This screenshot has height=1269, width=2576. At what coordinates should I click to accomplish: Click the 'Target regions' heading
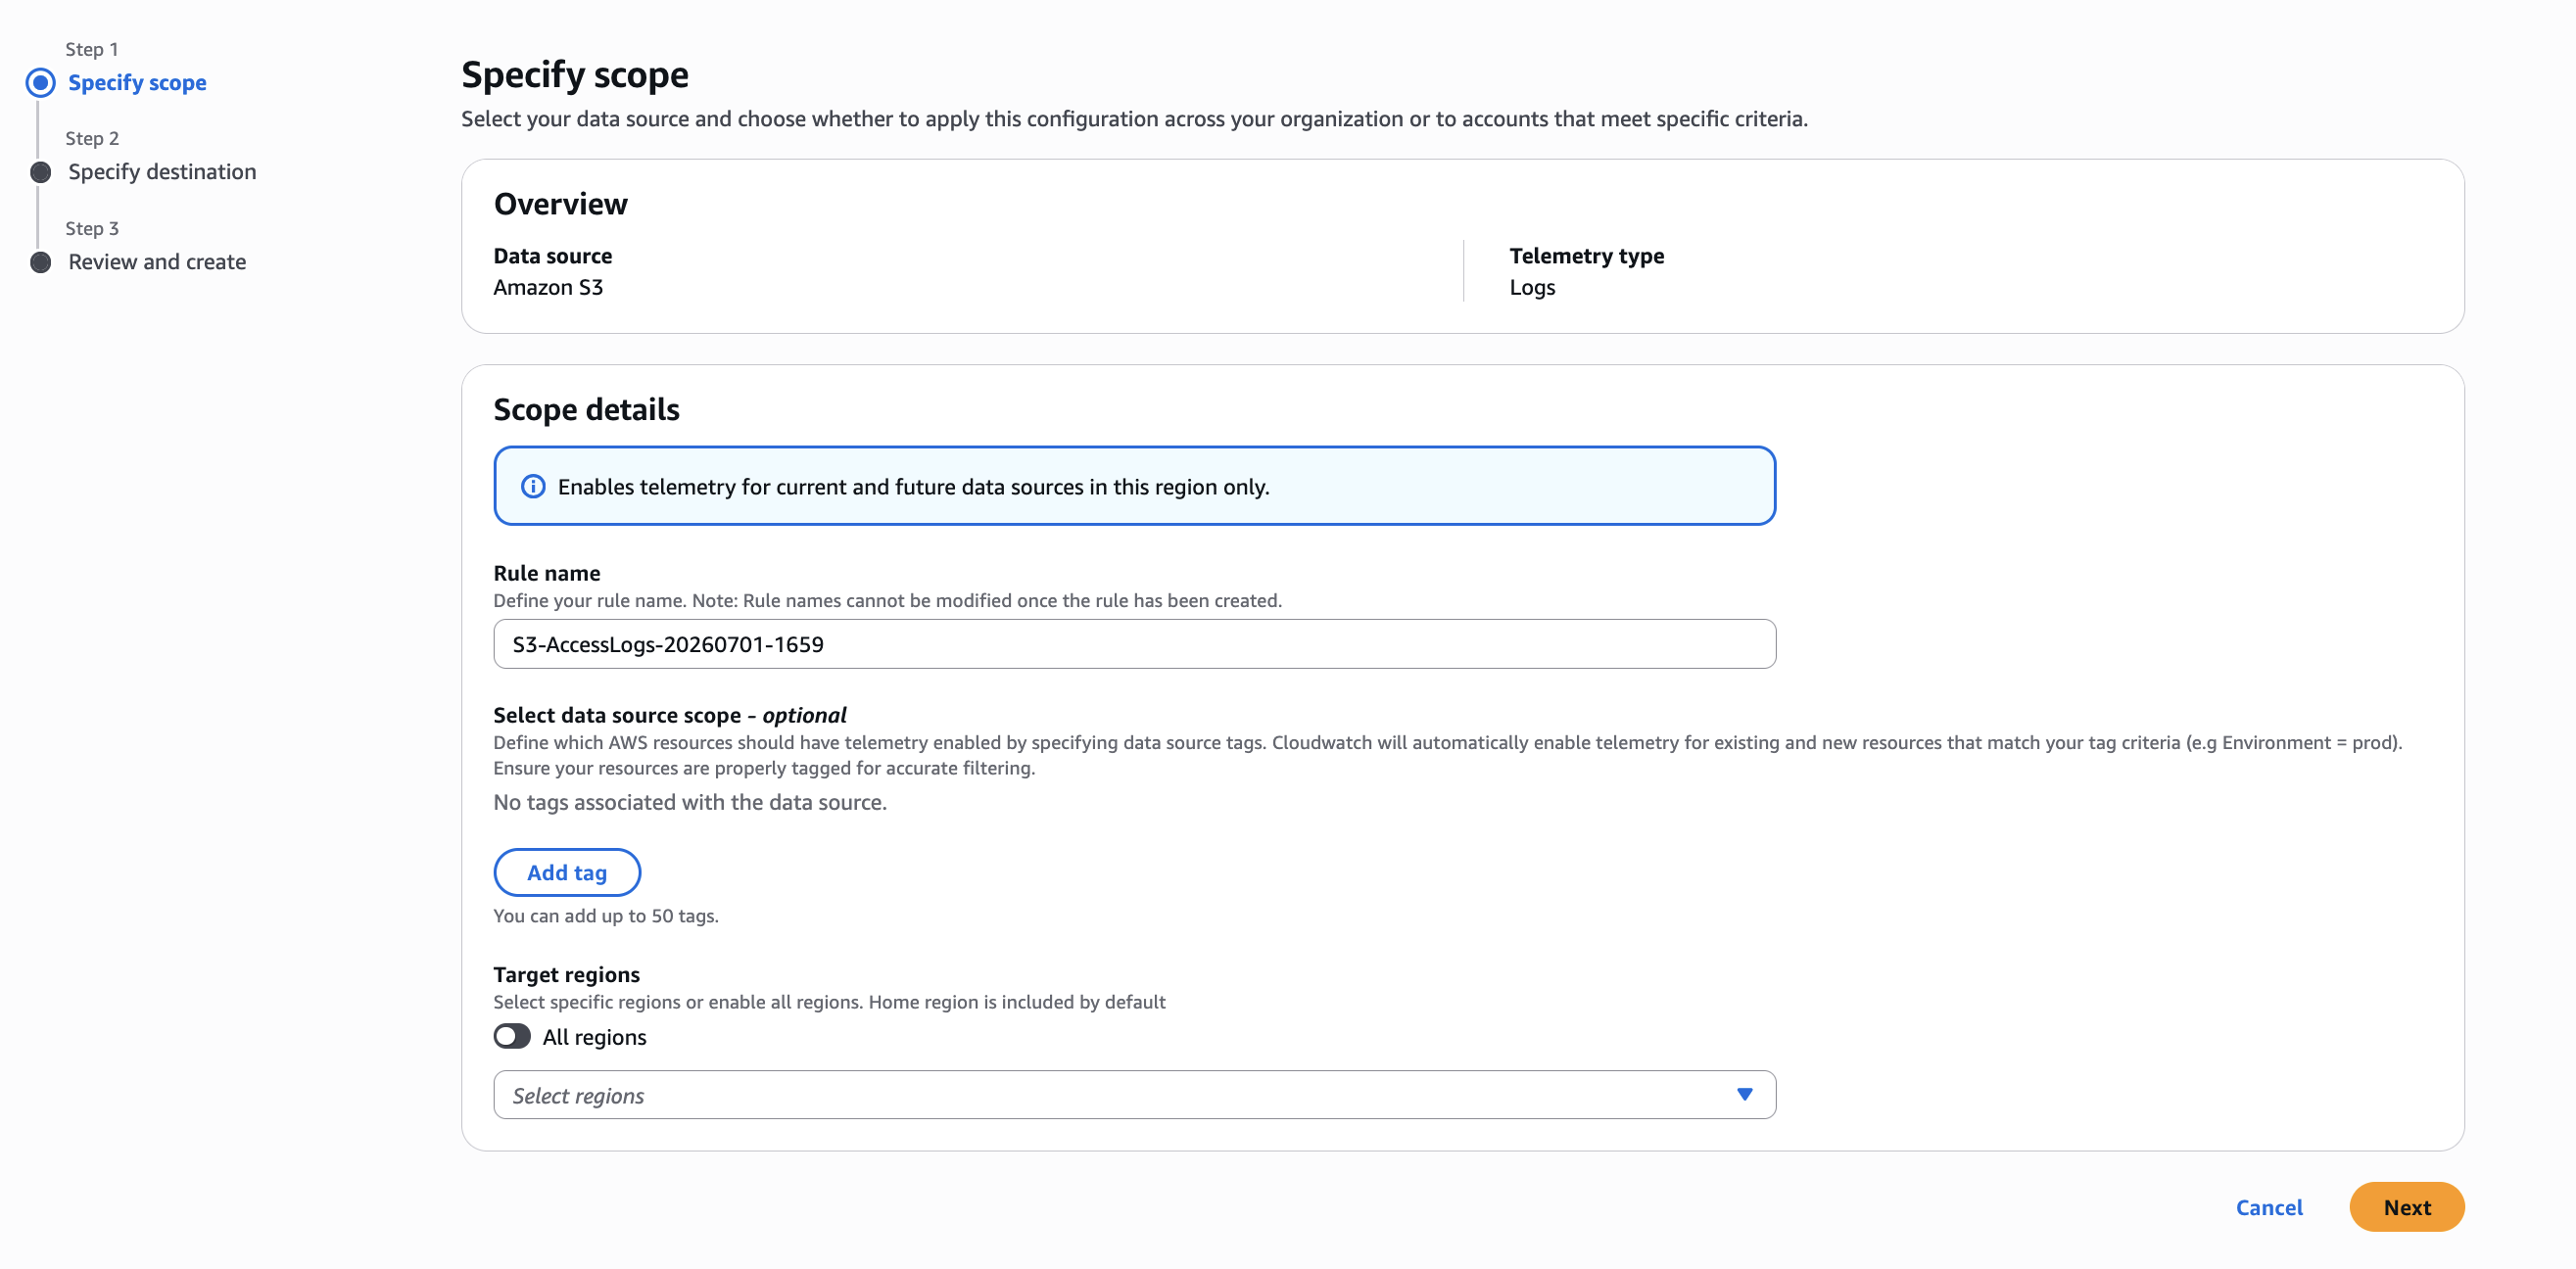(567, 975)
